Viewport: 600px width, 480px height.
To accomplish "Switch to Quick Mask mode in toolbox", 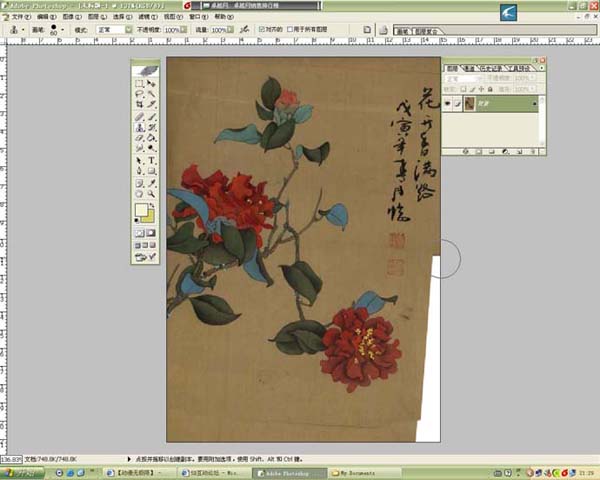I will (151, 233).
